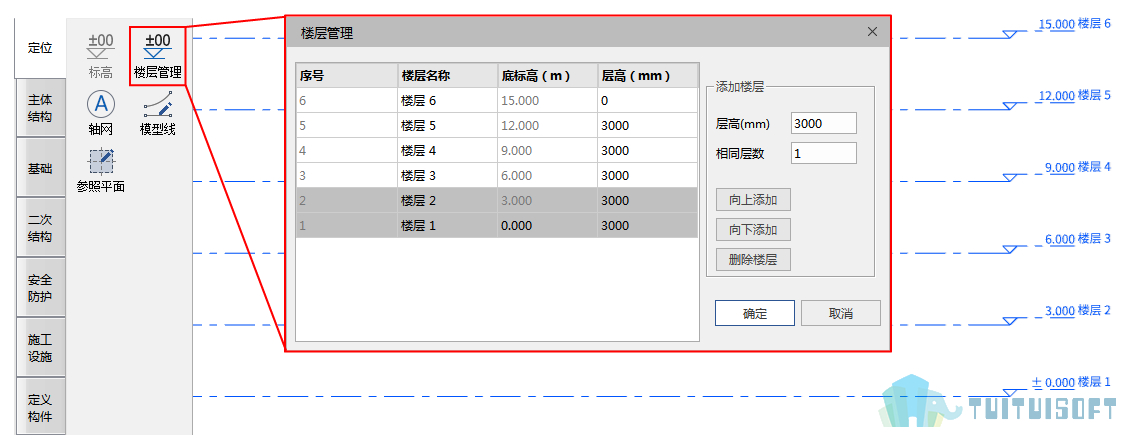Open the 基础 tab
The height and width of the screenshot is (445, 1123).
click(x=40, y=168)
